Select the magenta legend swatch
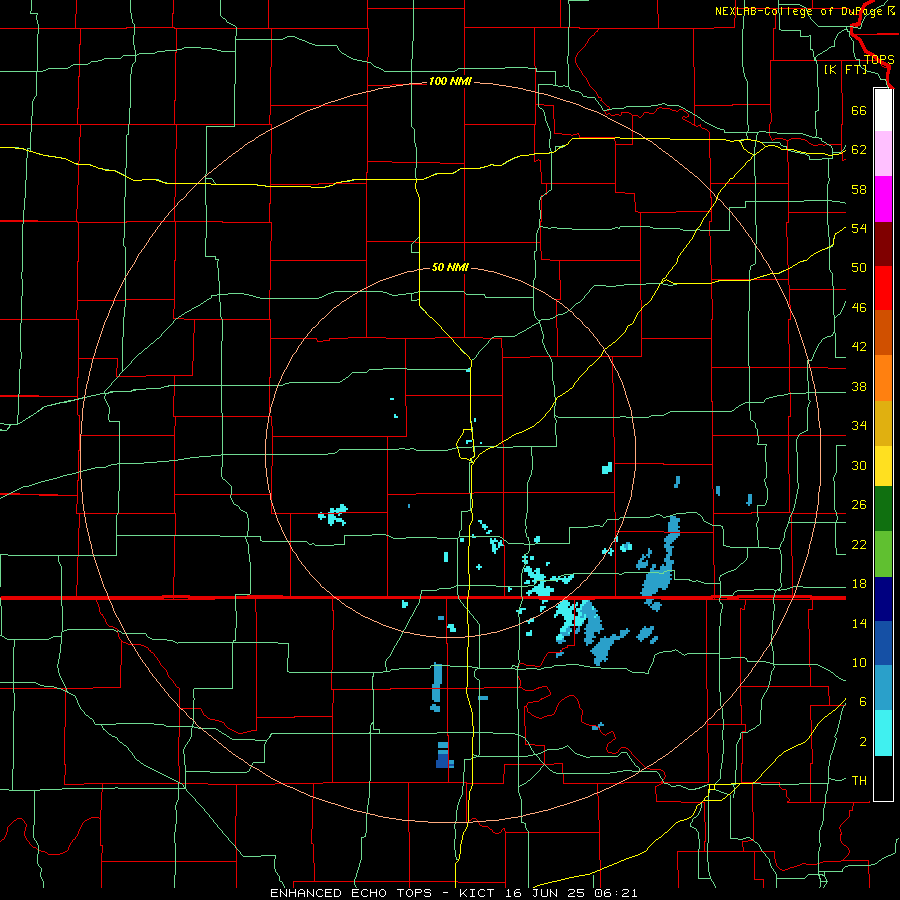Image resolution: width=900 pixels, height=900 pixels. (883, 199)
